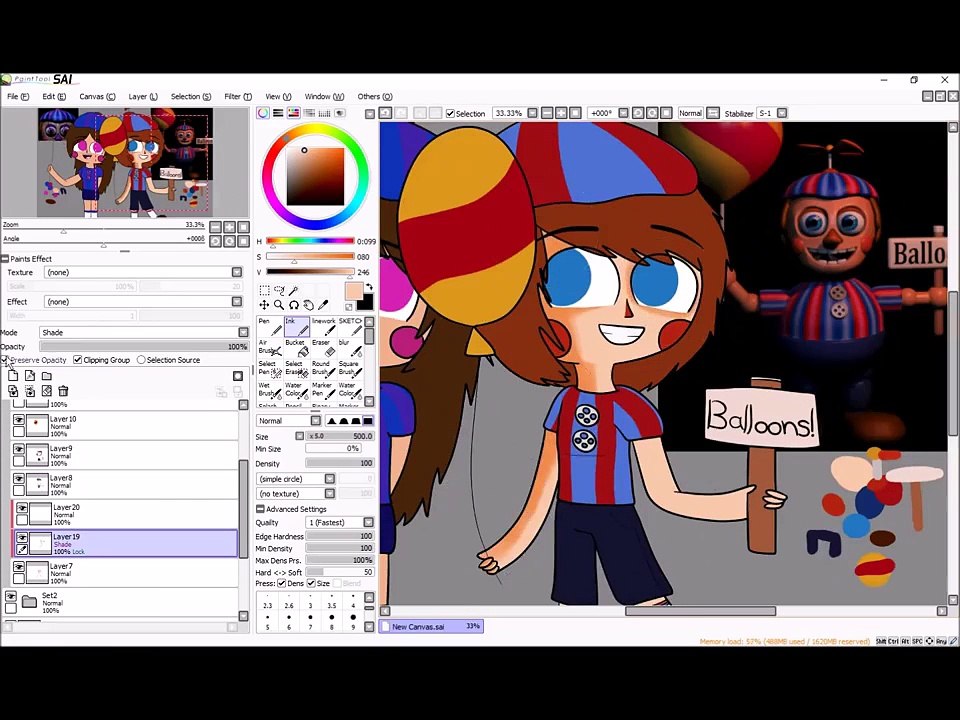Select the magic wand tool
The height and width of the screenshot is (720, 960).
coord(293,290)
